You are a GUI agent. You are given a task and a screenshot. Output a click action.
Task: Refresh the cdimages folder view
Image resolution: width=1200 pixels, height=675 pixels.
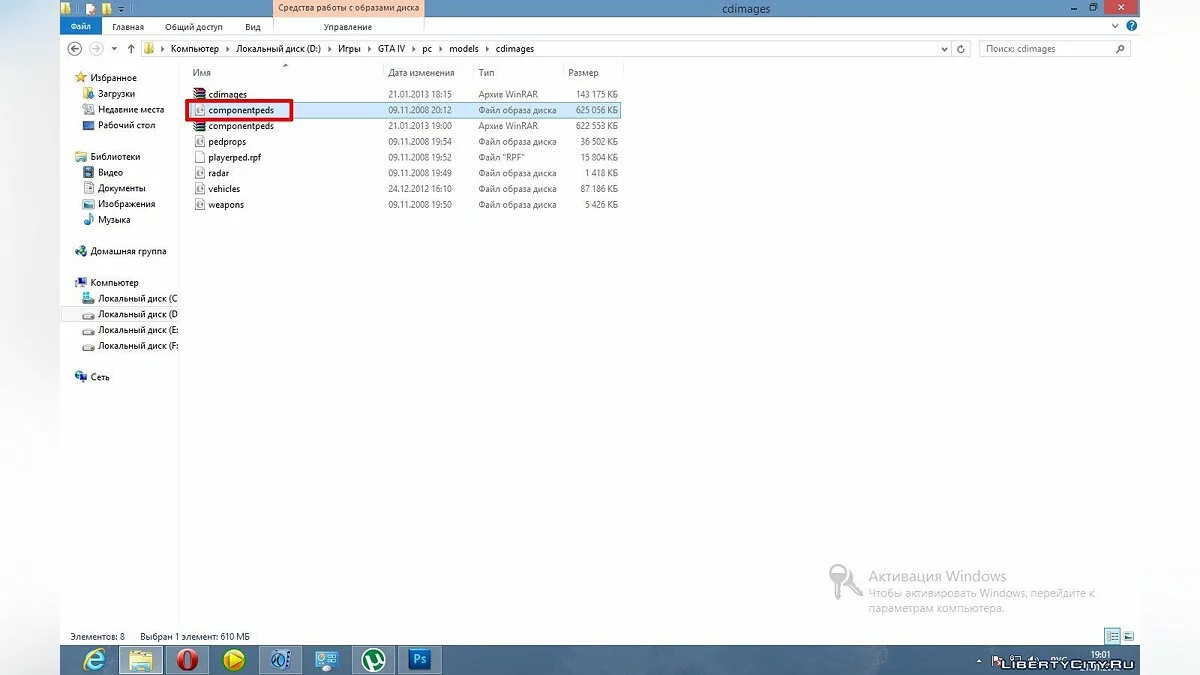point(961,48)
